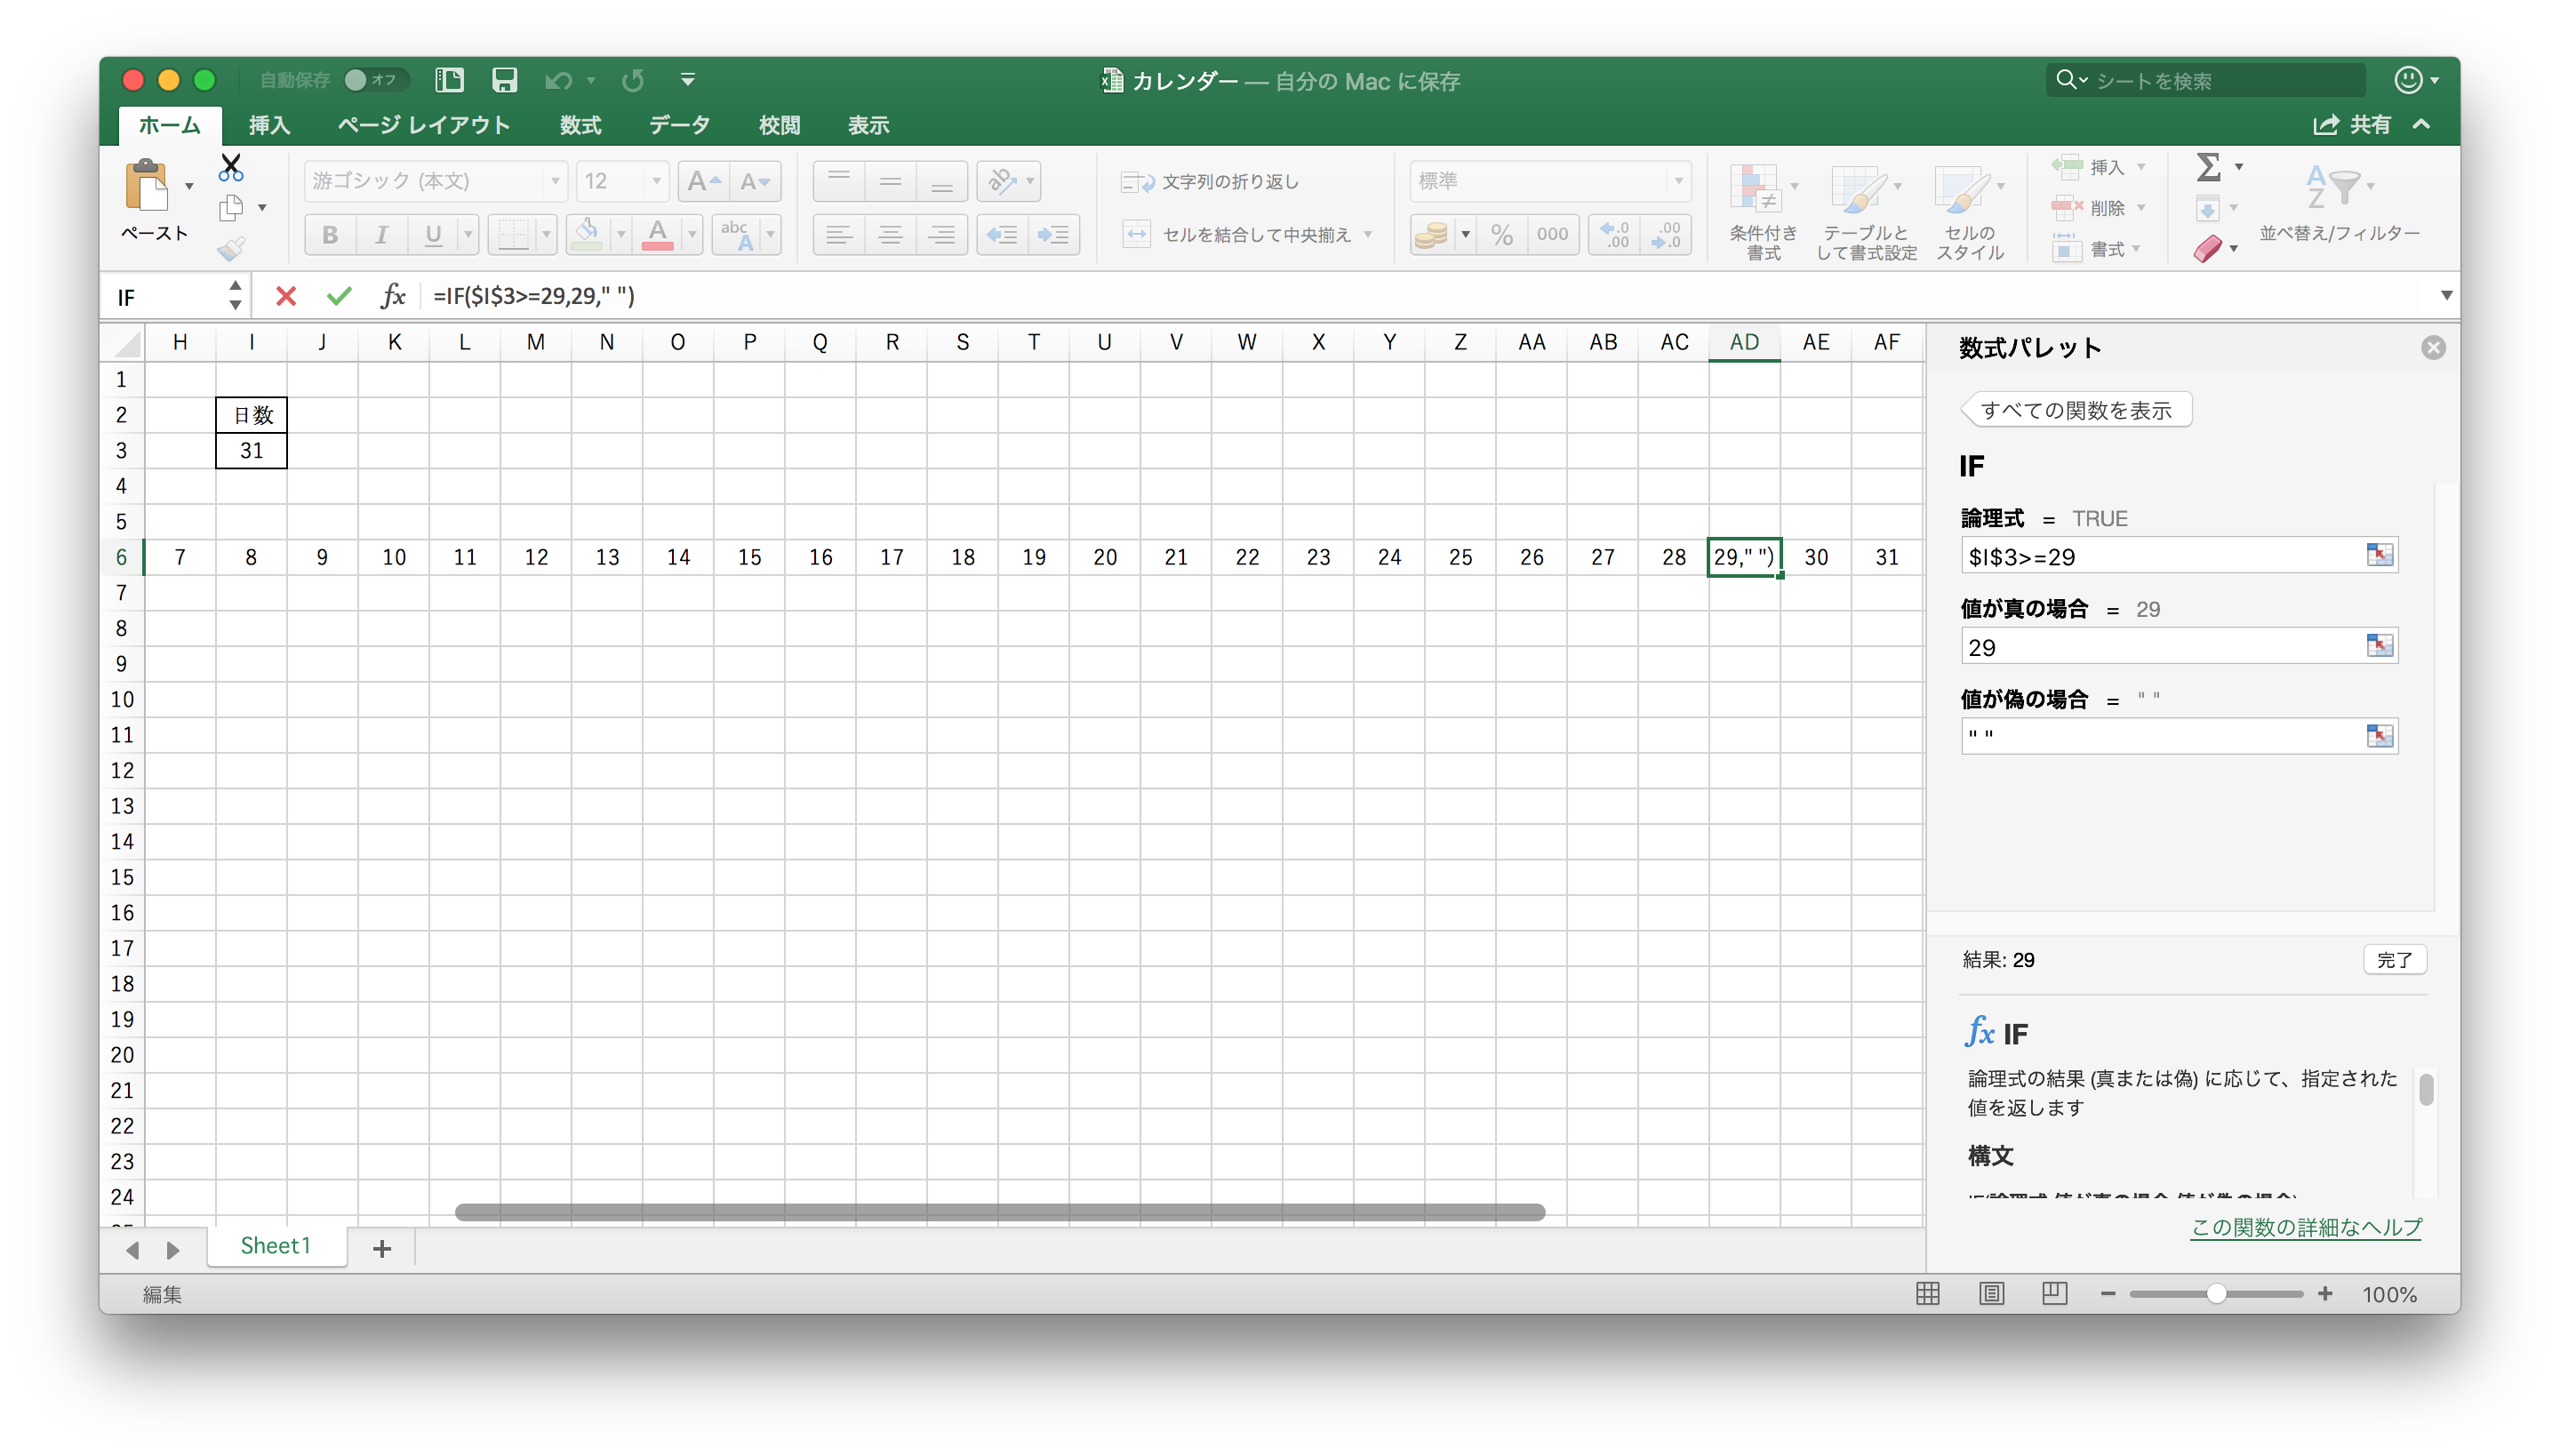Open the 数式 ribbon tab
This screenshot has height=1456, width=2560.
(580, 125)
